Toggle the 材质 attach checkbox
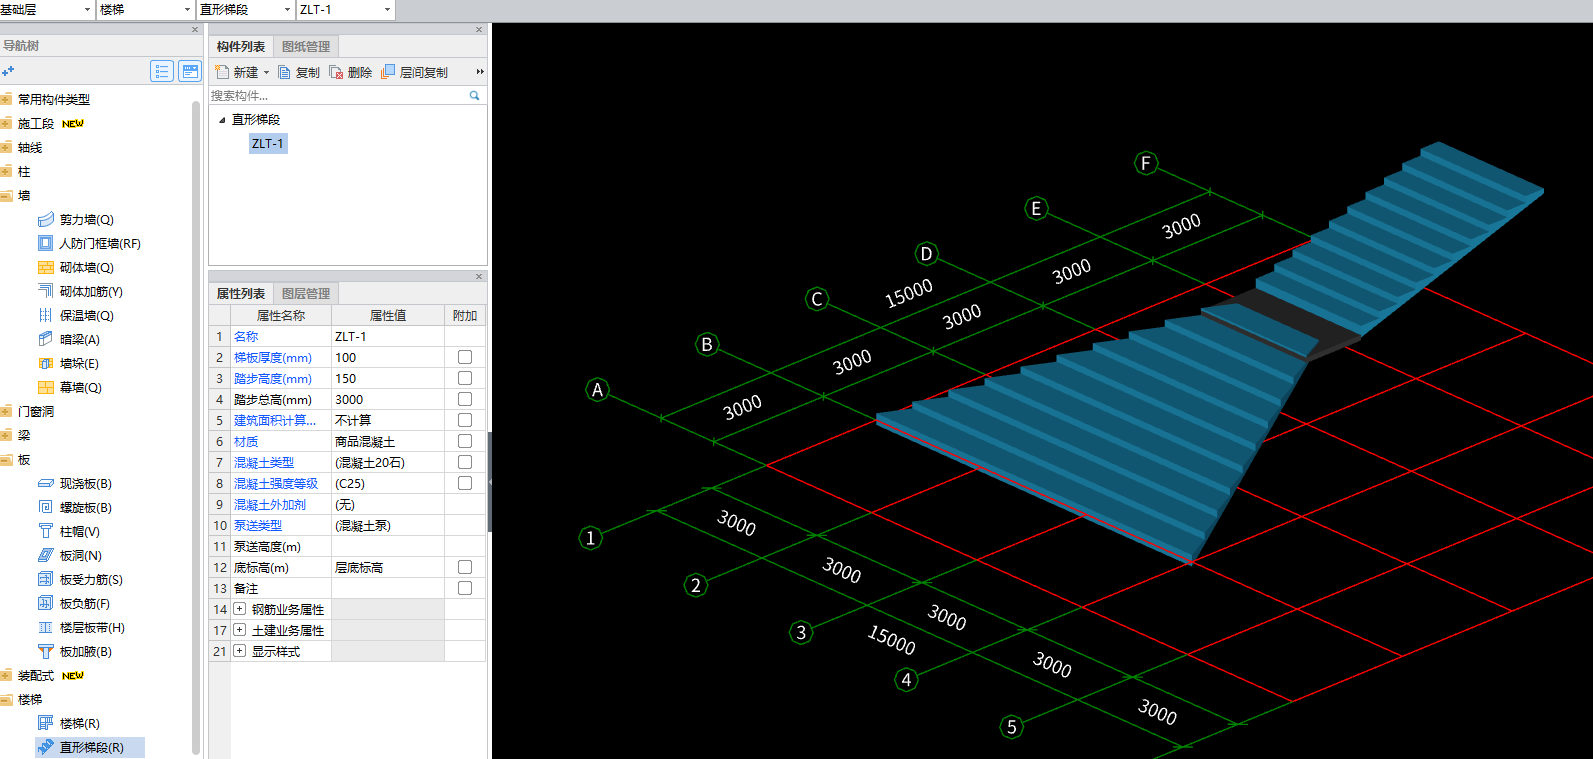1593x759 pixels. coord(465,441)
